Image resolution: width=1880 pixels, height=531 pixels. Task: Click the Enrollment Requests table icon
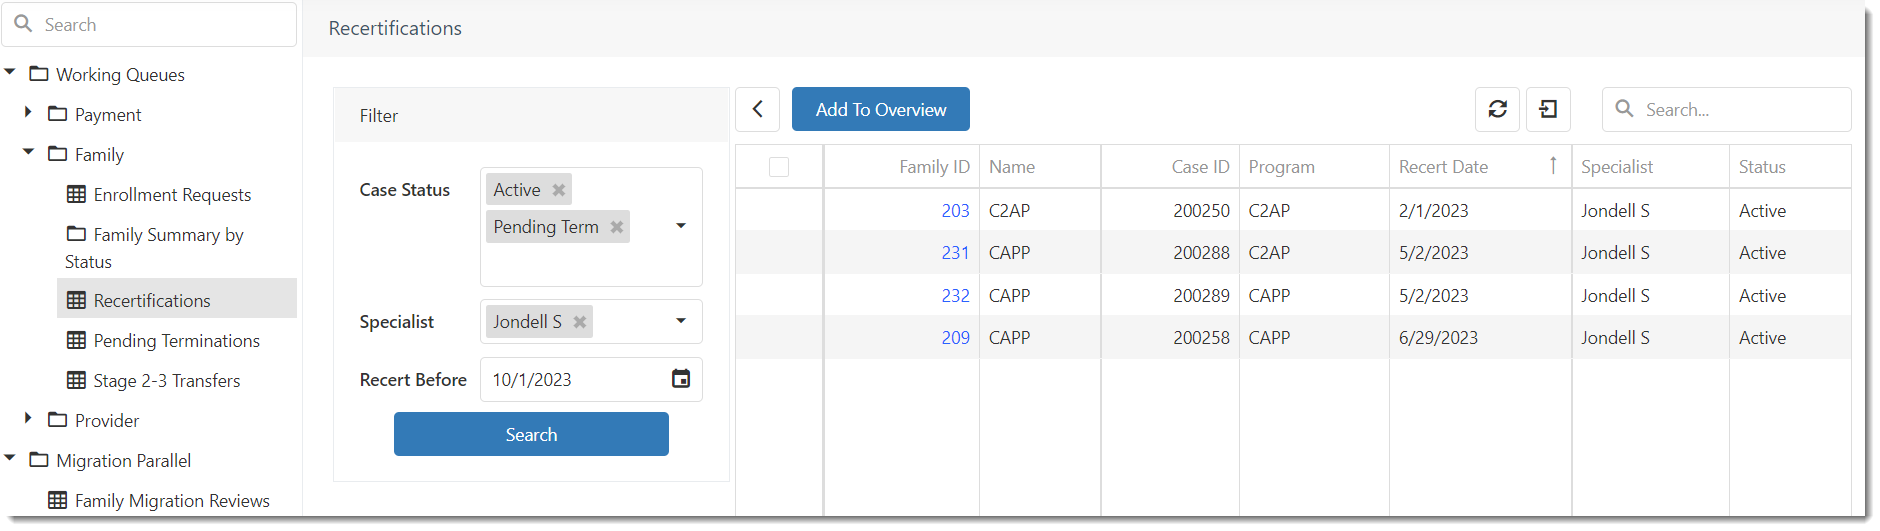tap(76, 194)
